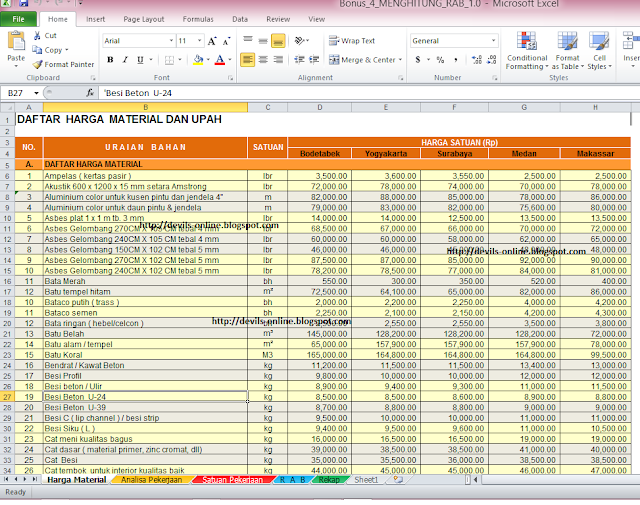Toggle Italic formatting
Screen dimensions: 640x505
123,60
